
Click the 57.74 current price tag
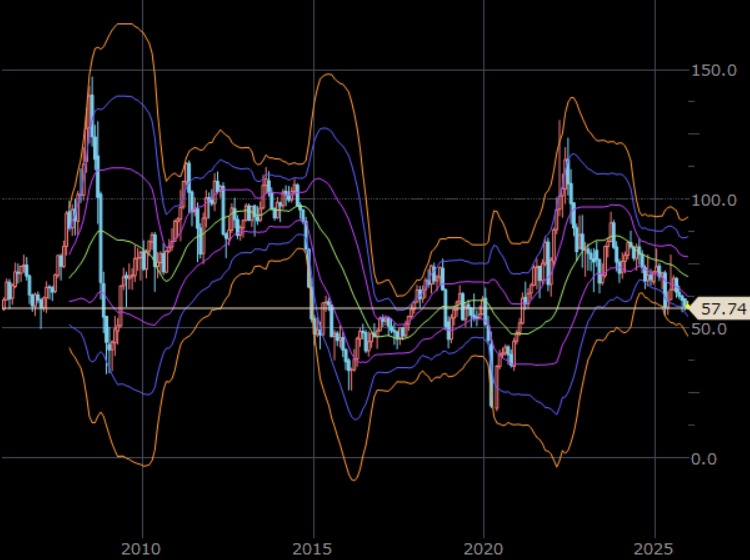(x=724, y=309)
